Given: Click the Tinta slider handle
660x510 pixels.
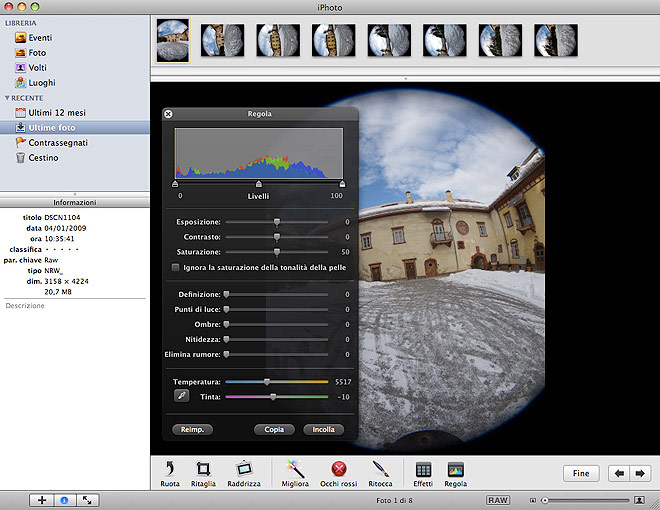Looking at the screenshot, I should click(x=273, y=396).
